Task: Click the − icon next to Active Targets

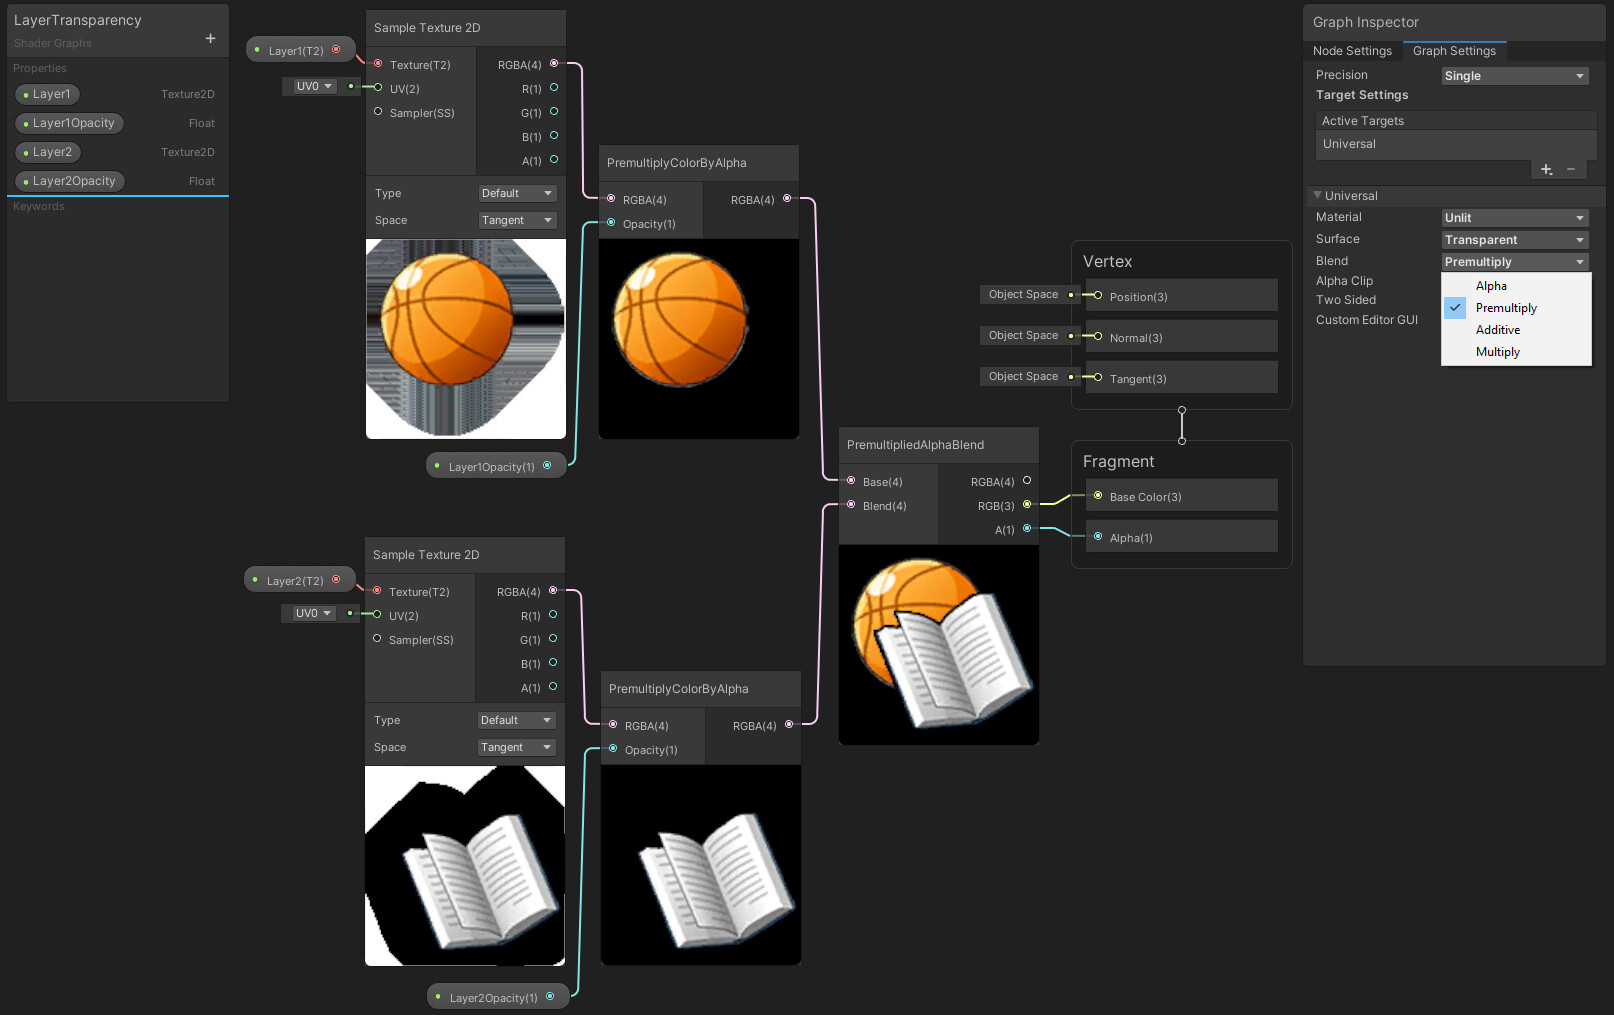Action: (1571, 169)
